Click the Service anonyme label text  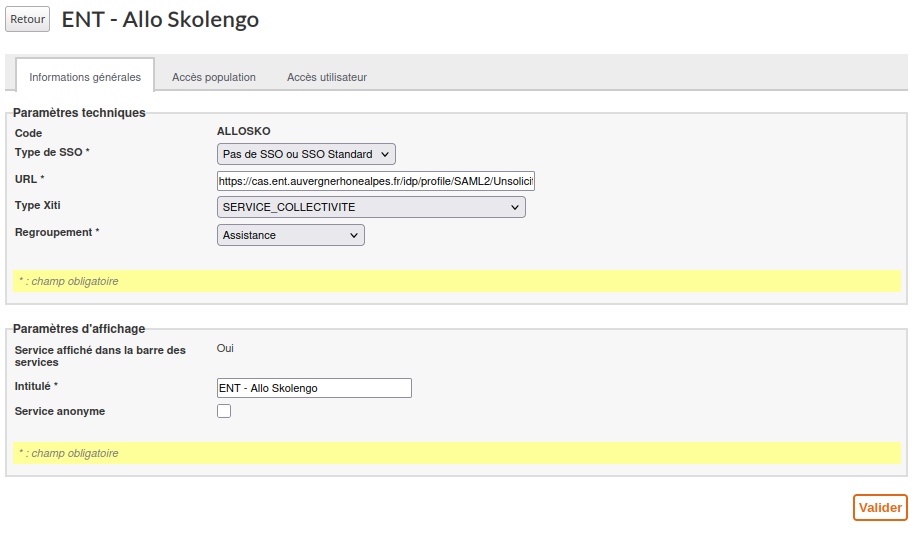click(60, 411)
